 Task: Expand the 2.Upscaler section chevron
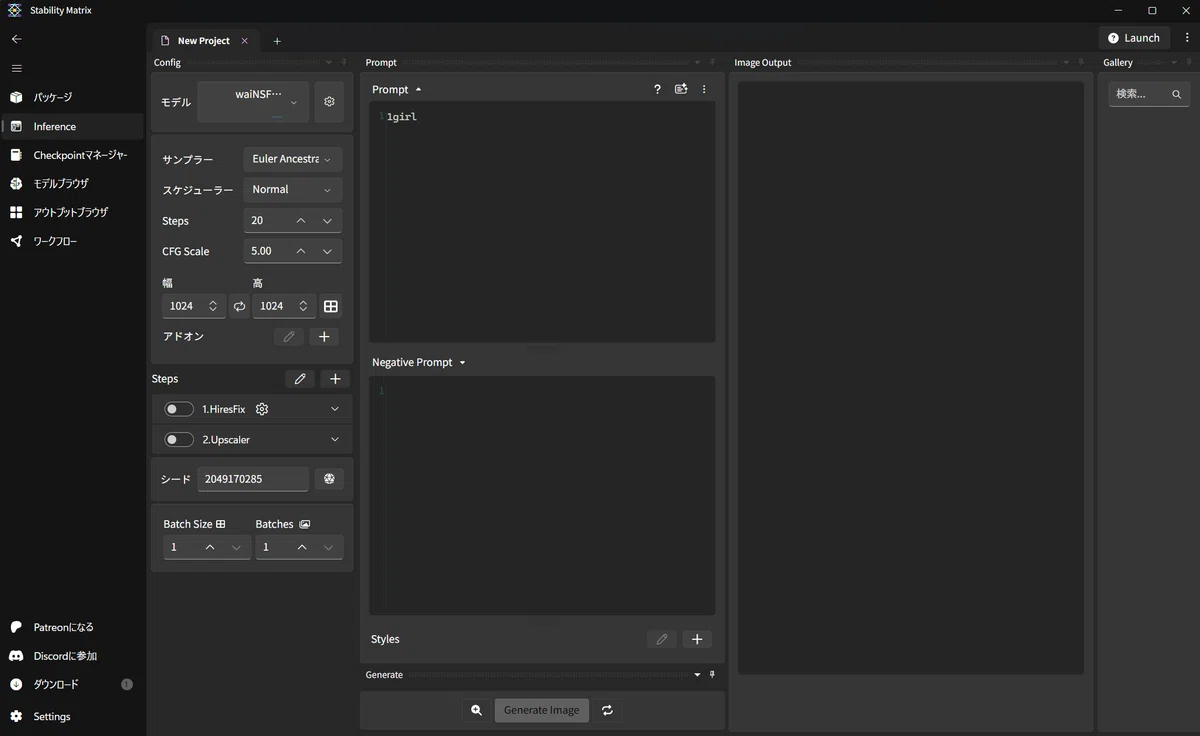point(335,439)
